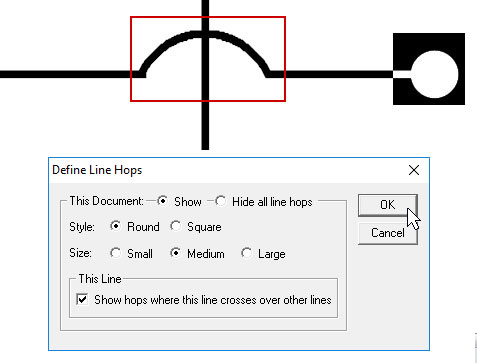Image resolution: width=477 pixels, height=363 pixels.
Task: Cancel the Define Line Hops dialog
Action: (x=388, y=233)
